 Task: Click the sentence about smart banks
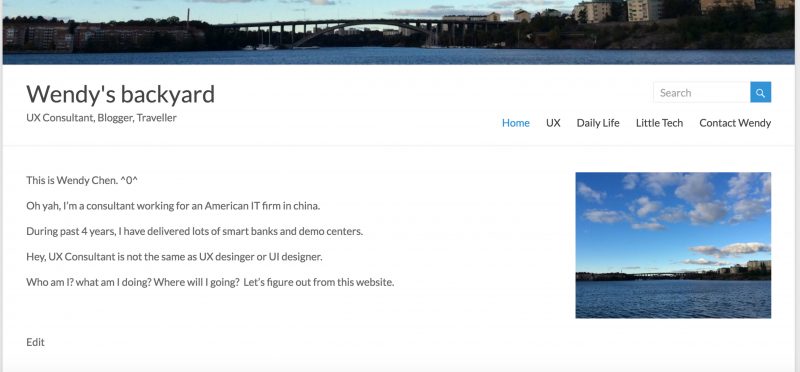point(194,231)
